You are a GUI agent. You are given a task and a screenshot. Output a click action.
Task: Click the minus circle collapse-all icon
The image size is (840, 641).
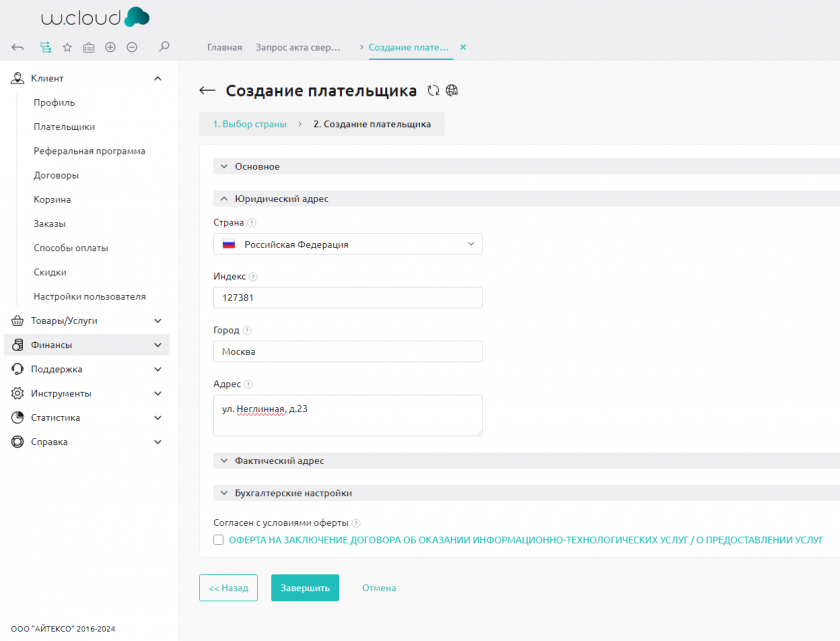point(132,47)
